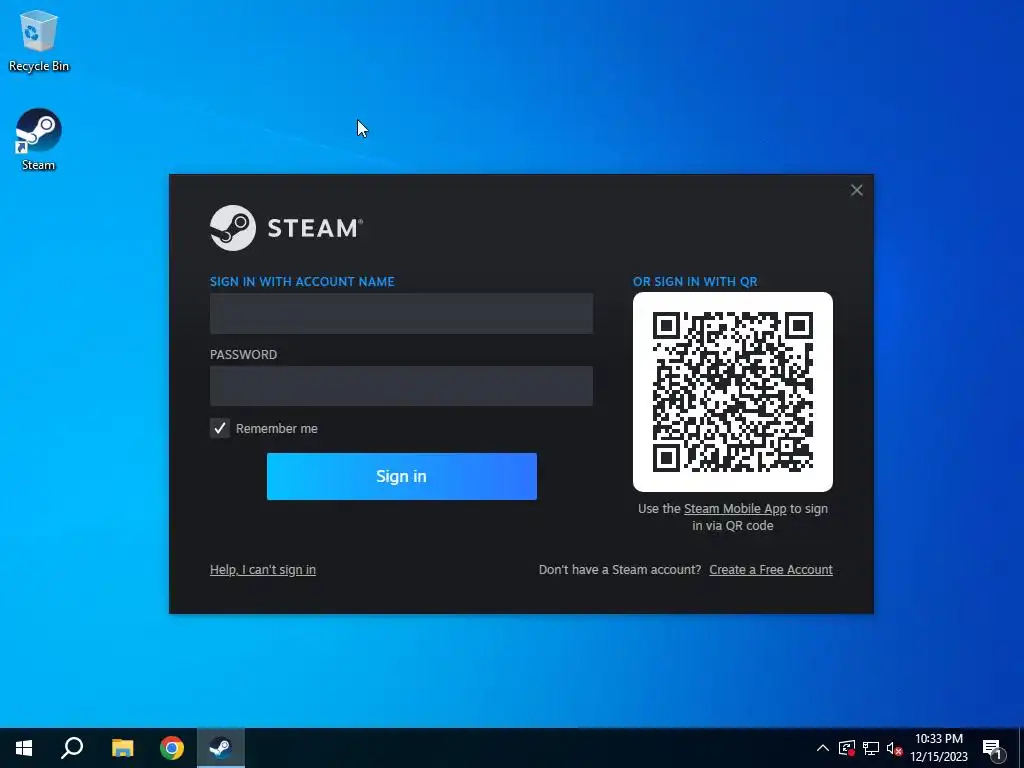The width and height of the screenshot is (1024, 768).
Task: Click the muted volume tray icon
Action: pos(894,748)
